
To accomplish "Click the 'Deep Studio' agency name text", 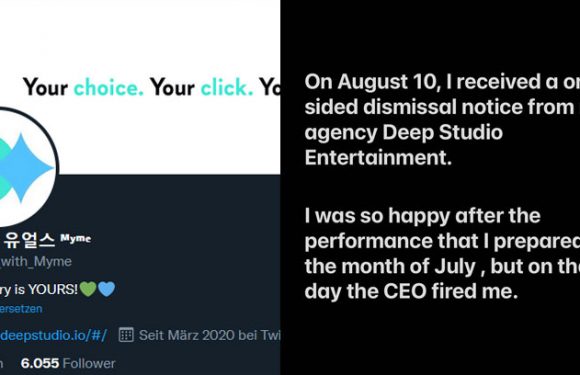I will tap(442, 132).
